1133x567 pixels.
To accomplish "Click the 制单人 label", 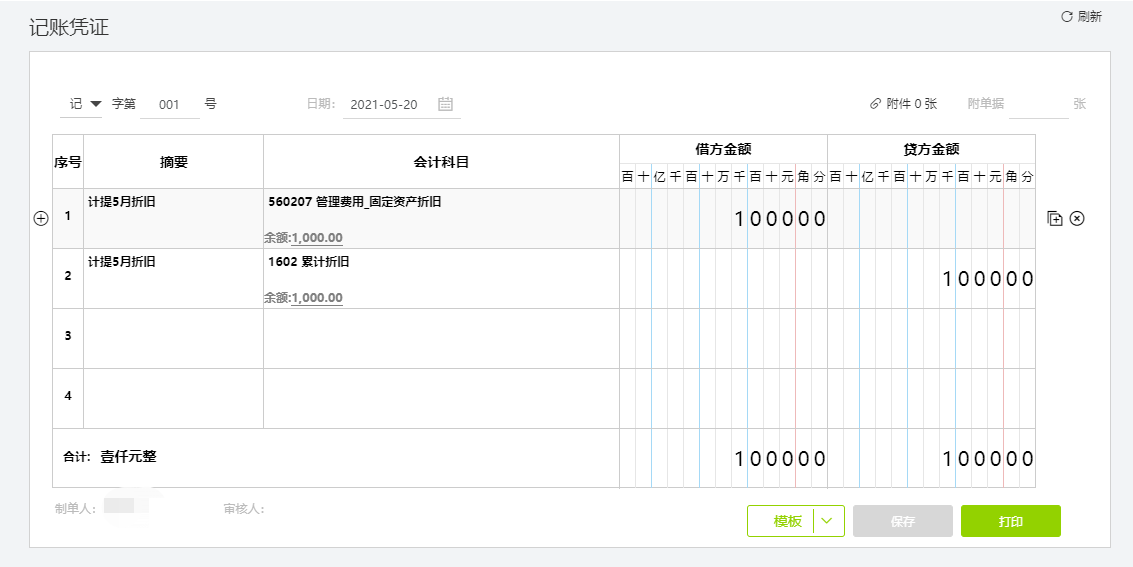I will [75, 509].
